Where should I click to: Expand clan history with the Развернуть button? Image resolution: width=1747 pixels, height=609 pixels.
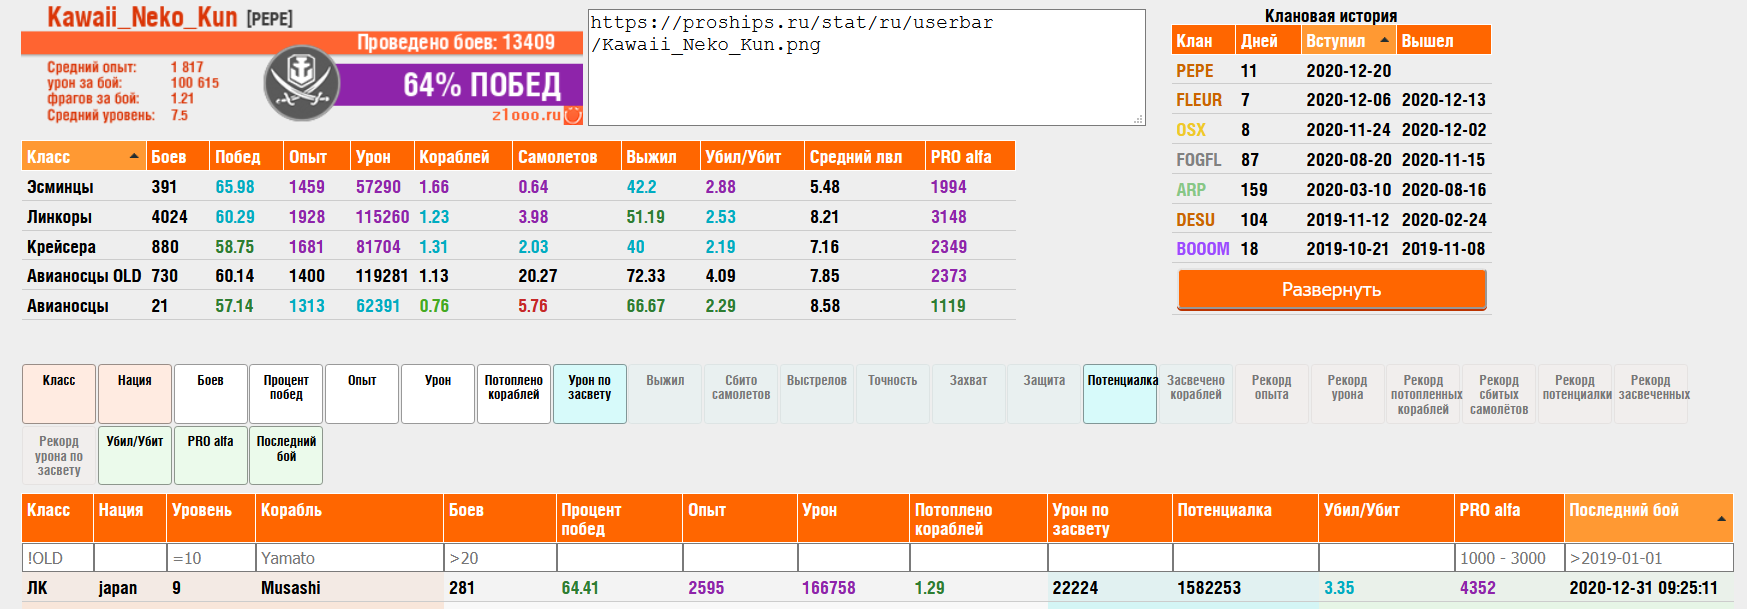[x=1332, y=290]
